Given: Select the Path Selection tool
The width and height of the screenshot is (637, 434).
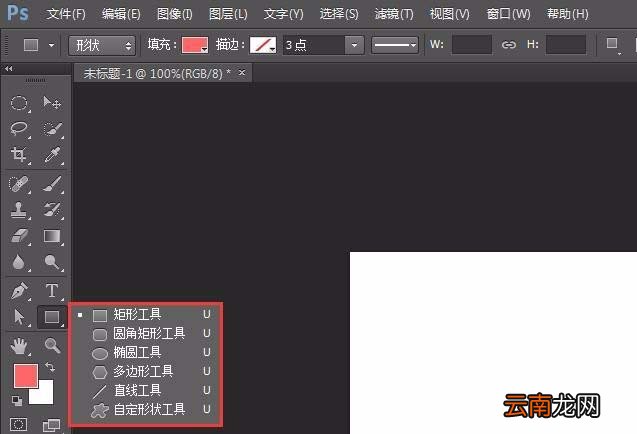Looking at the screenshot, I should pos(19,317).
